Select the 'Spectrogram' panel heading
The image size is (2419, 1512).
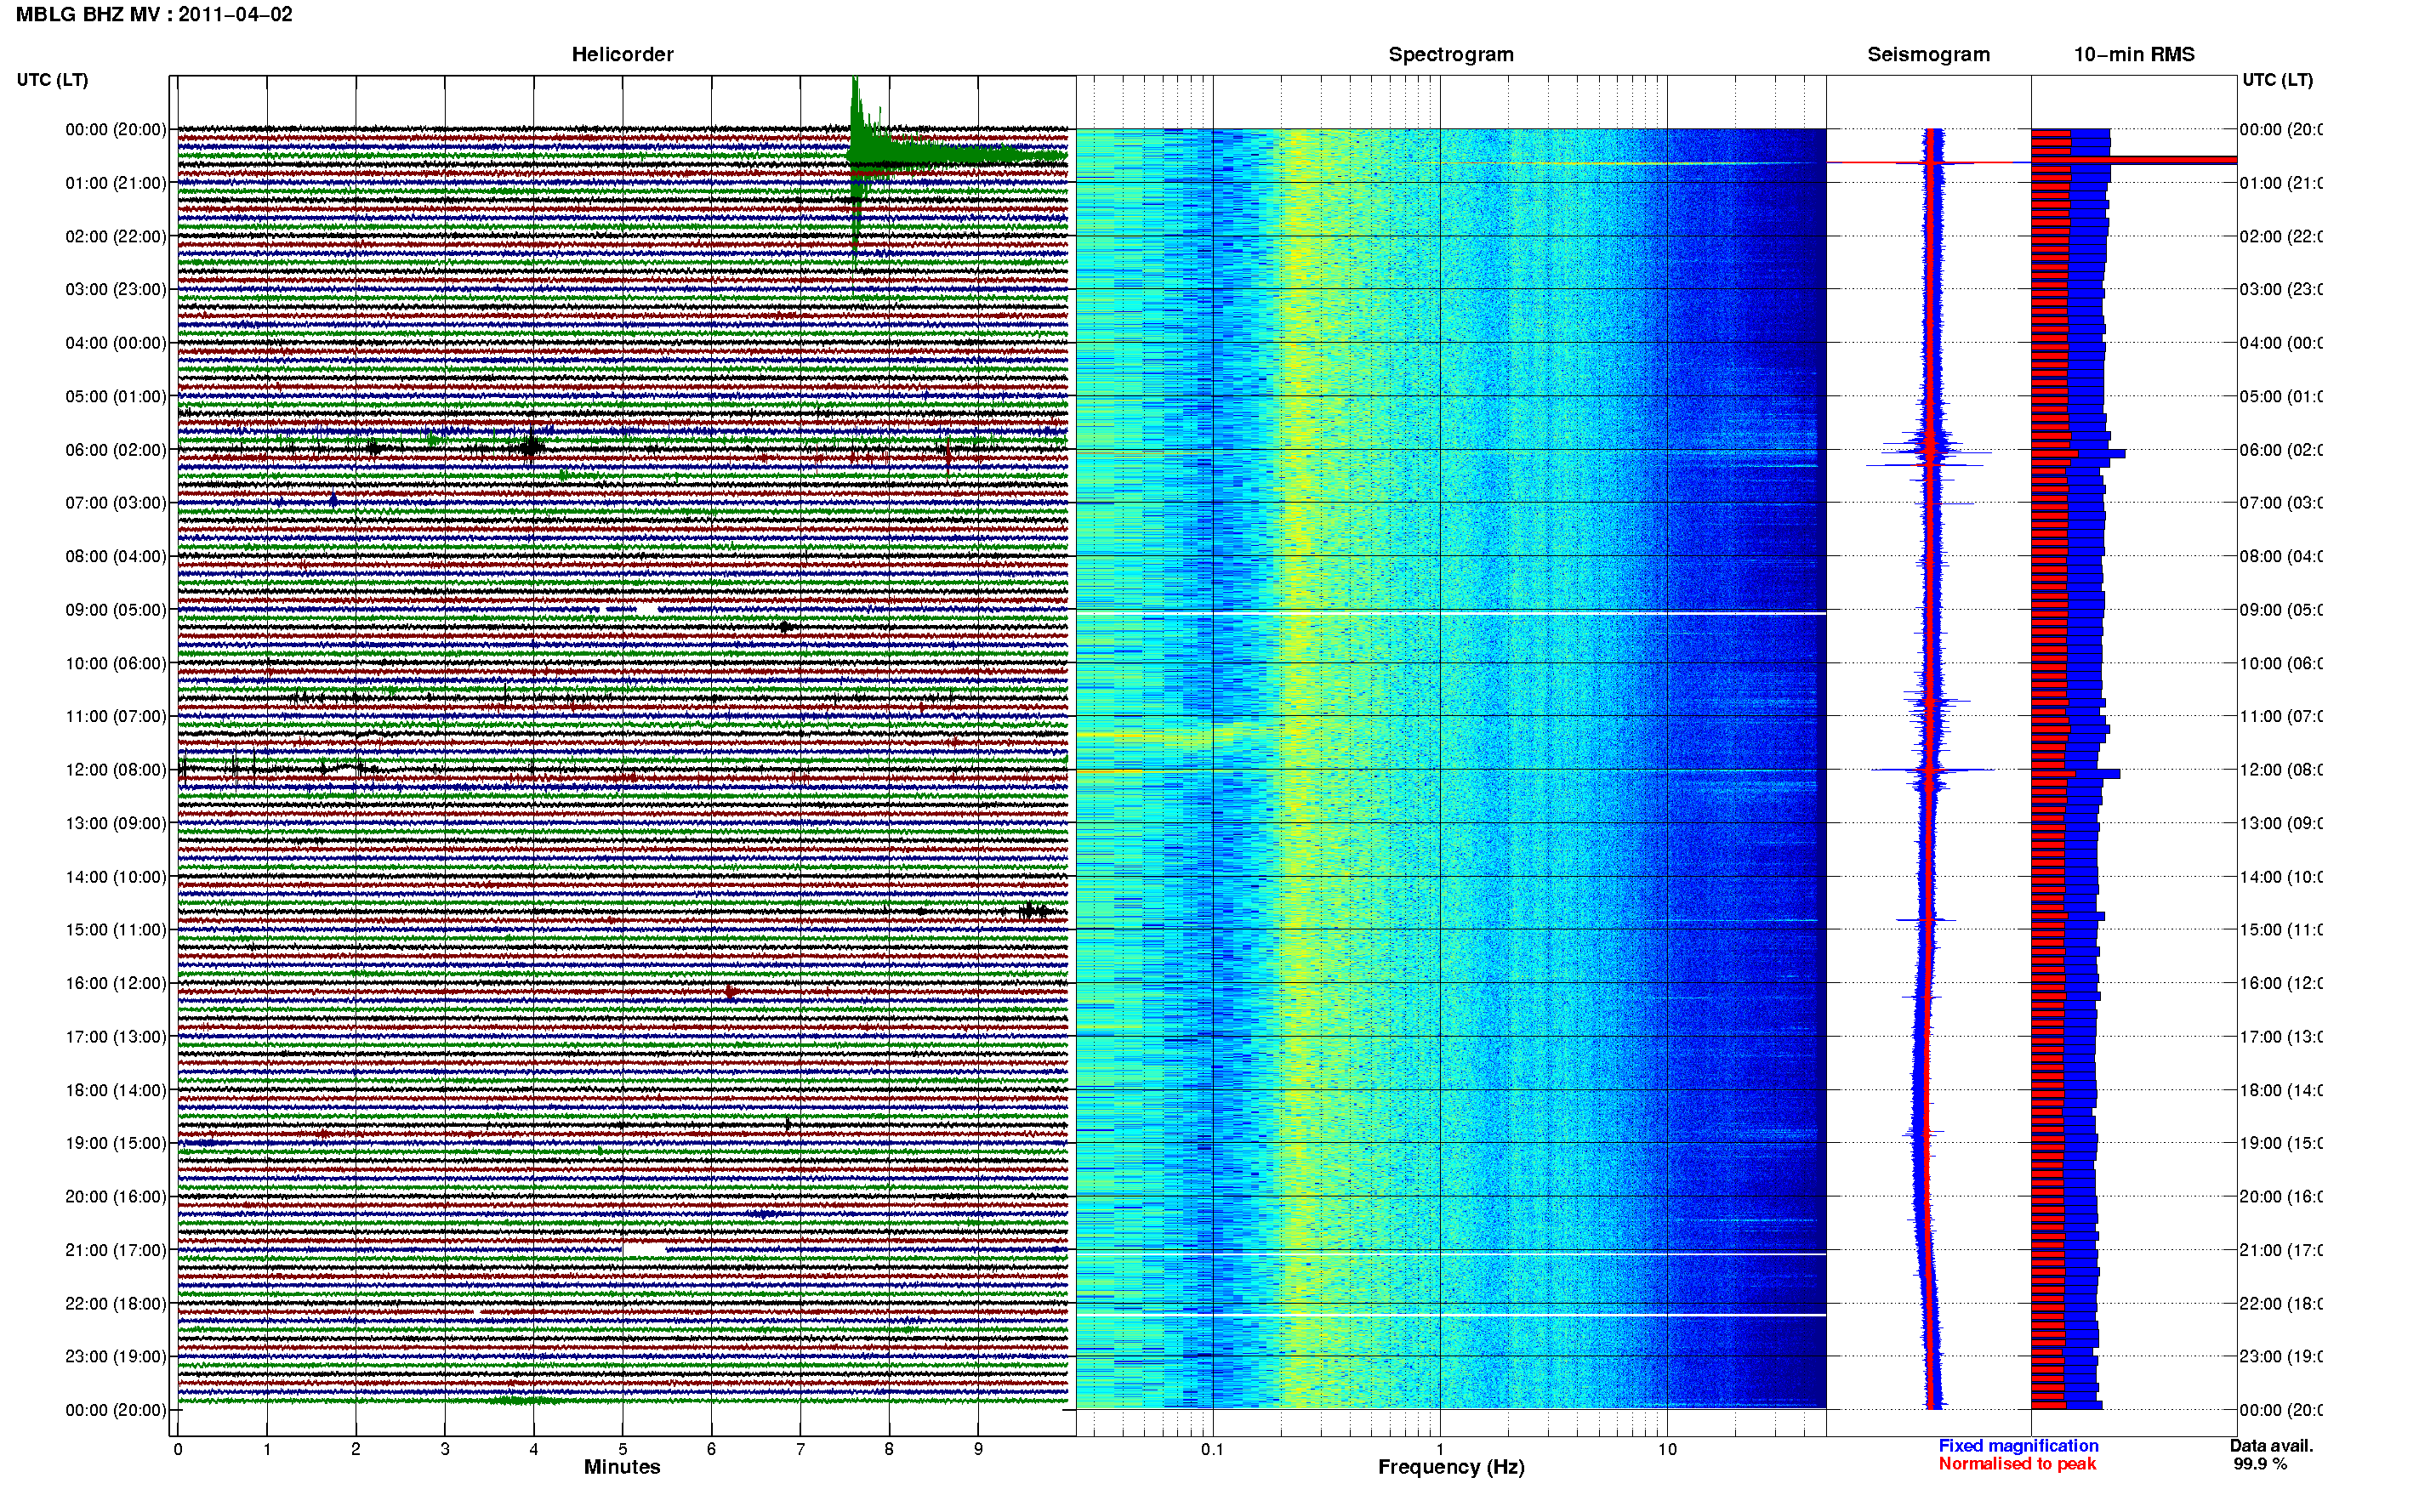(x=1451, y=55)
